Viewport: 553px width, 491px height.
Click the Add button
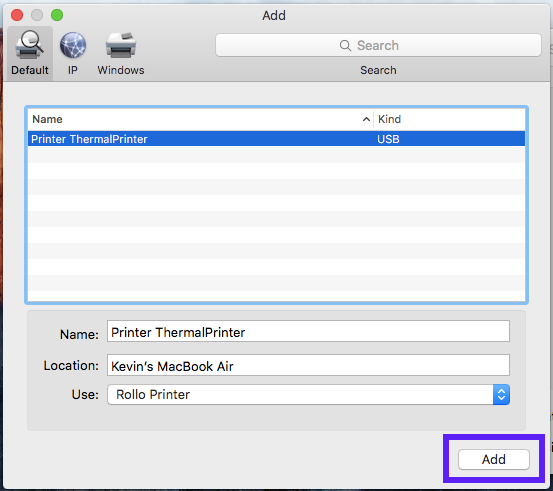coord(494,459)
